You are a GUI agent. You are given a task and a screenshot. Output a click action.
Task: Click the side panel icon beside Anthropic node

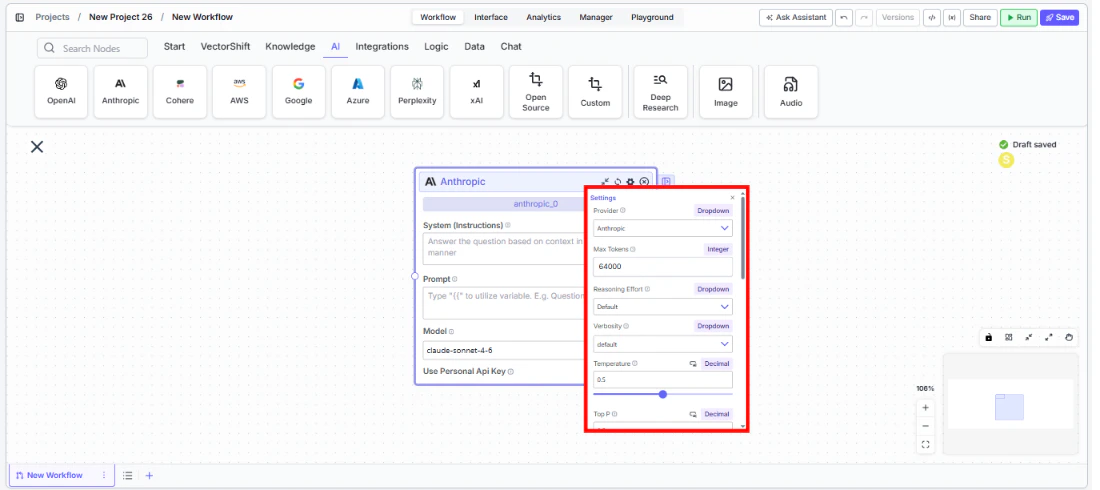click(666, 181)
